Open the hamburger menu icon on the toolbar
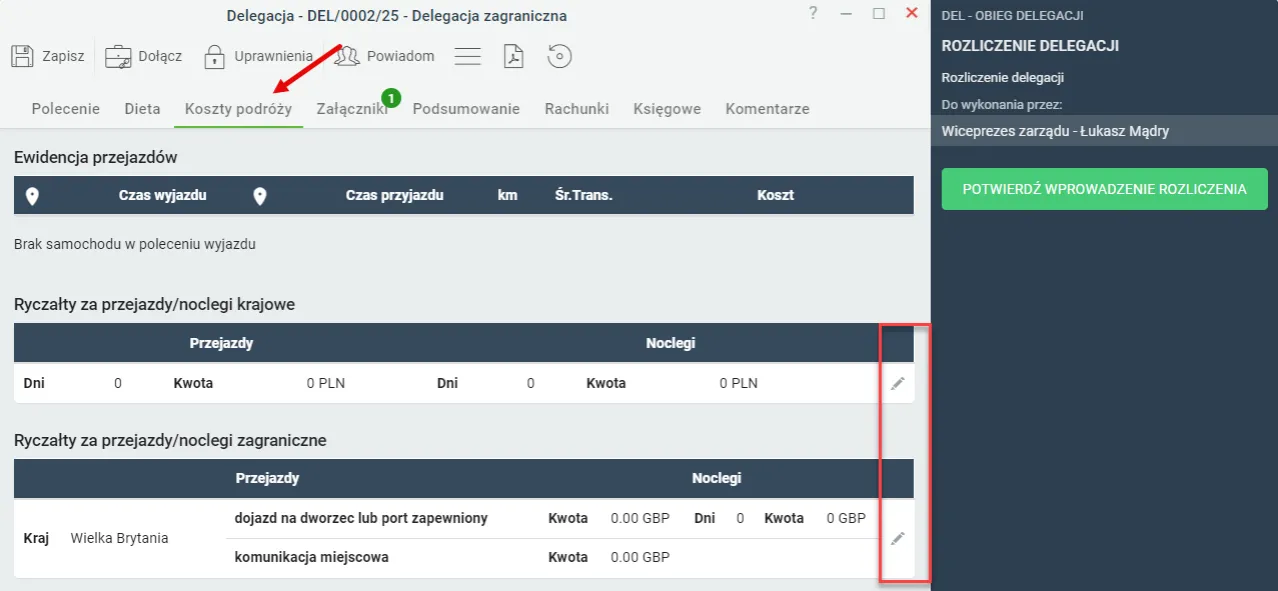 coord(468,56)
